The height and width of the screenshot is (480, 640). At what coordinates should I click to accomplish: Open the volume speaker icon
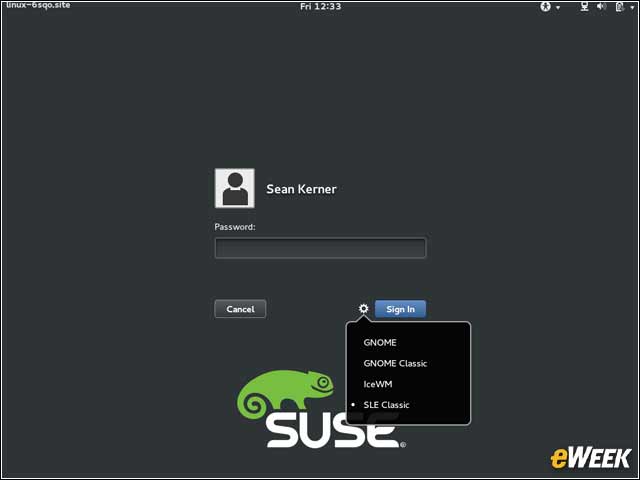[601, 7]
